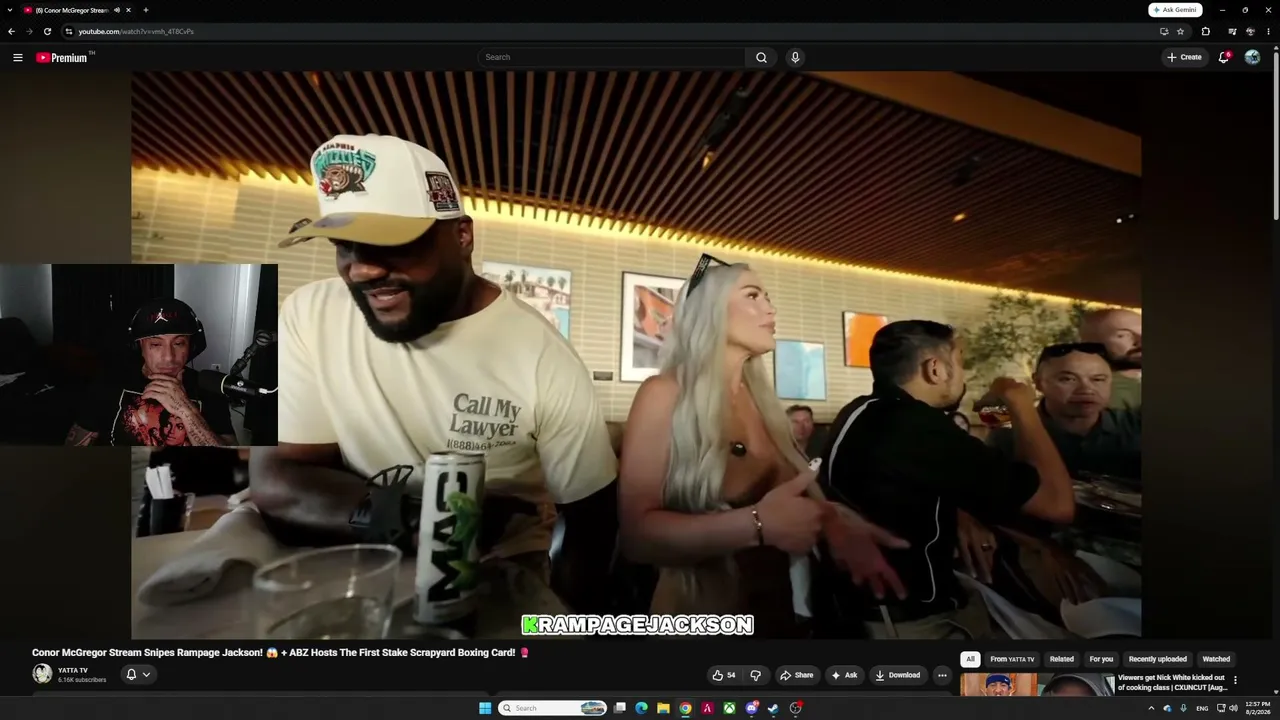Open clock and date in system tray
The width and height of the screenshot is (1280, 720).
click(x=1257, y=708)
